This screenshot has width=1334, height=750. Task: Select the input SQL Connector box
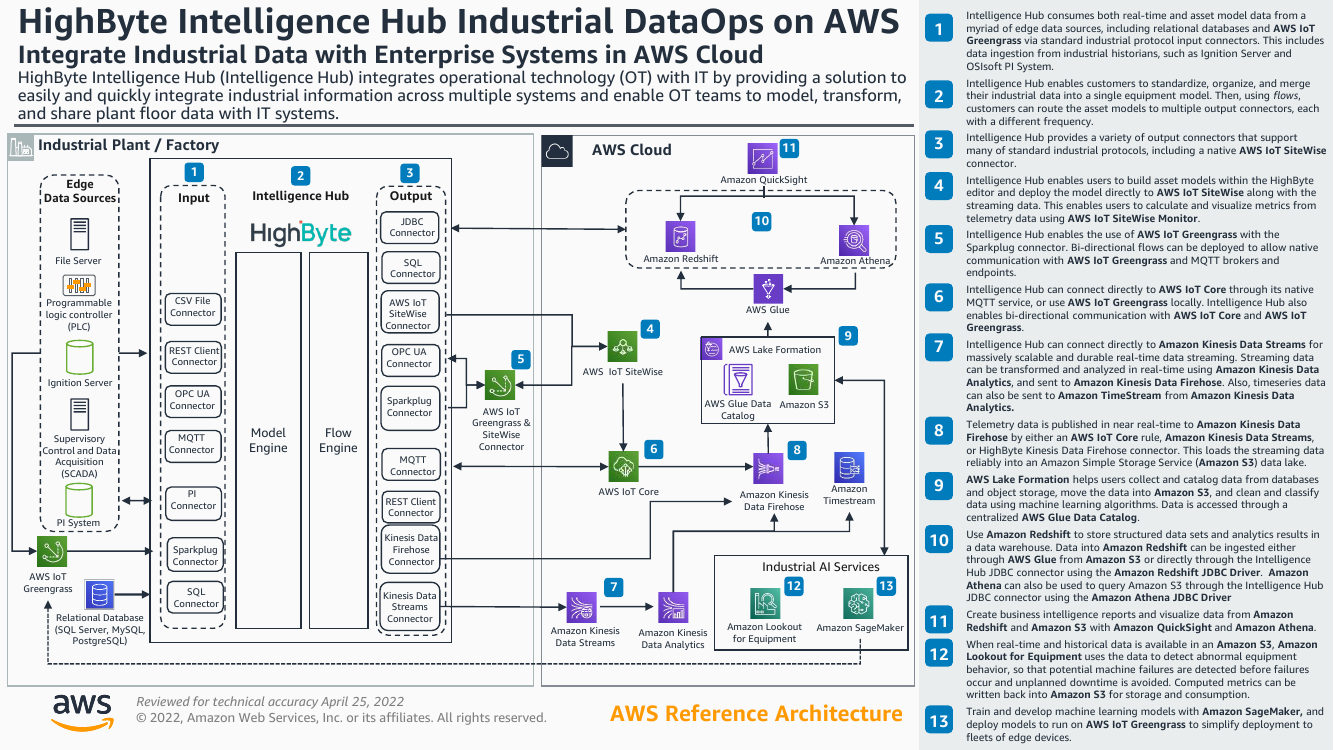[x=196, y=598]
